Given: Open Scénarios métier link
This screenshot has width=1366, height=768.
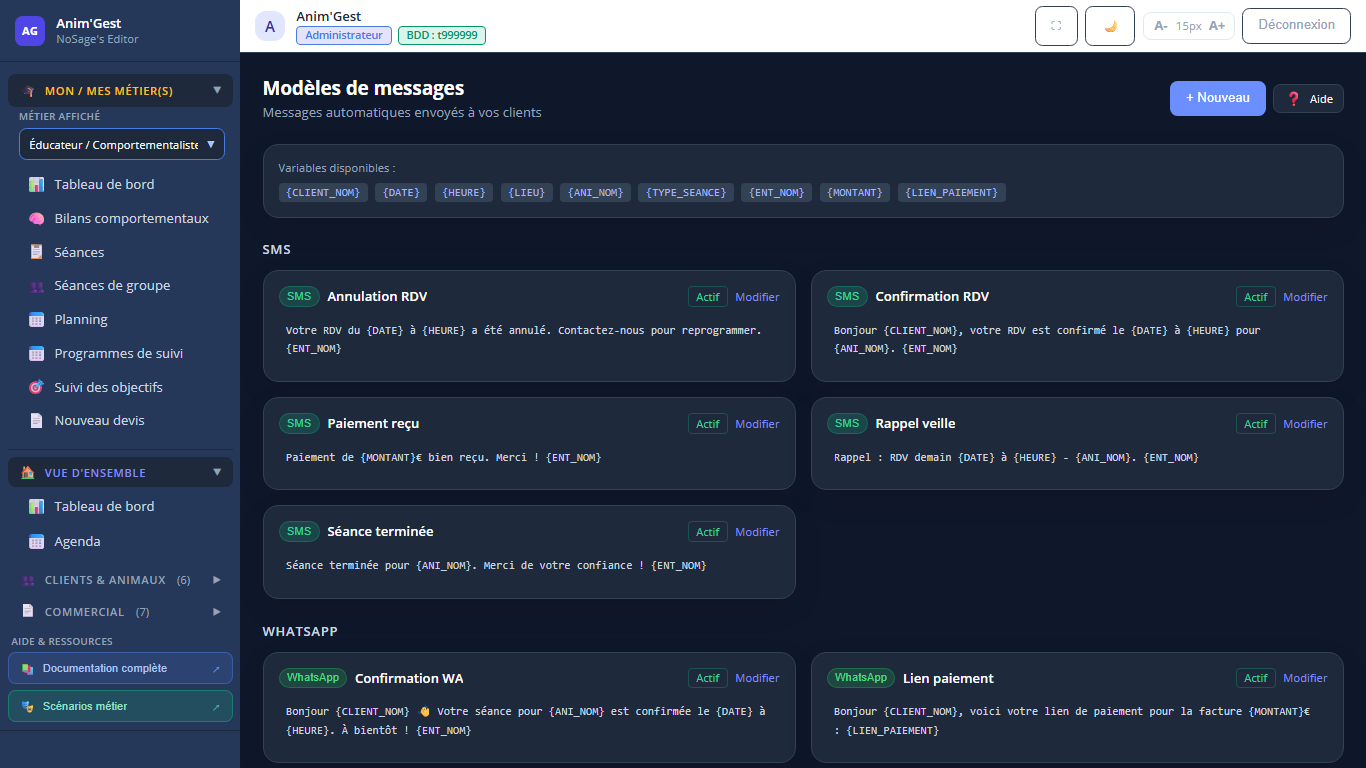Looking at the screenshot, I should click(120, 706).
